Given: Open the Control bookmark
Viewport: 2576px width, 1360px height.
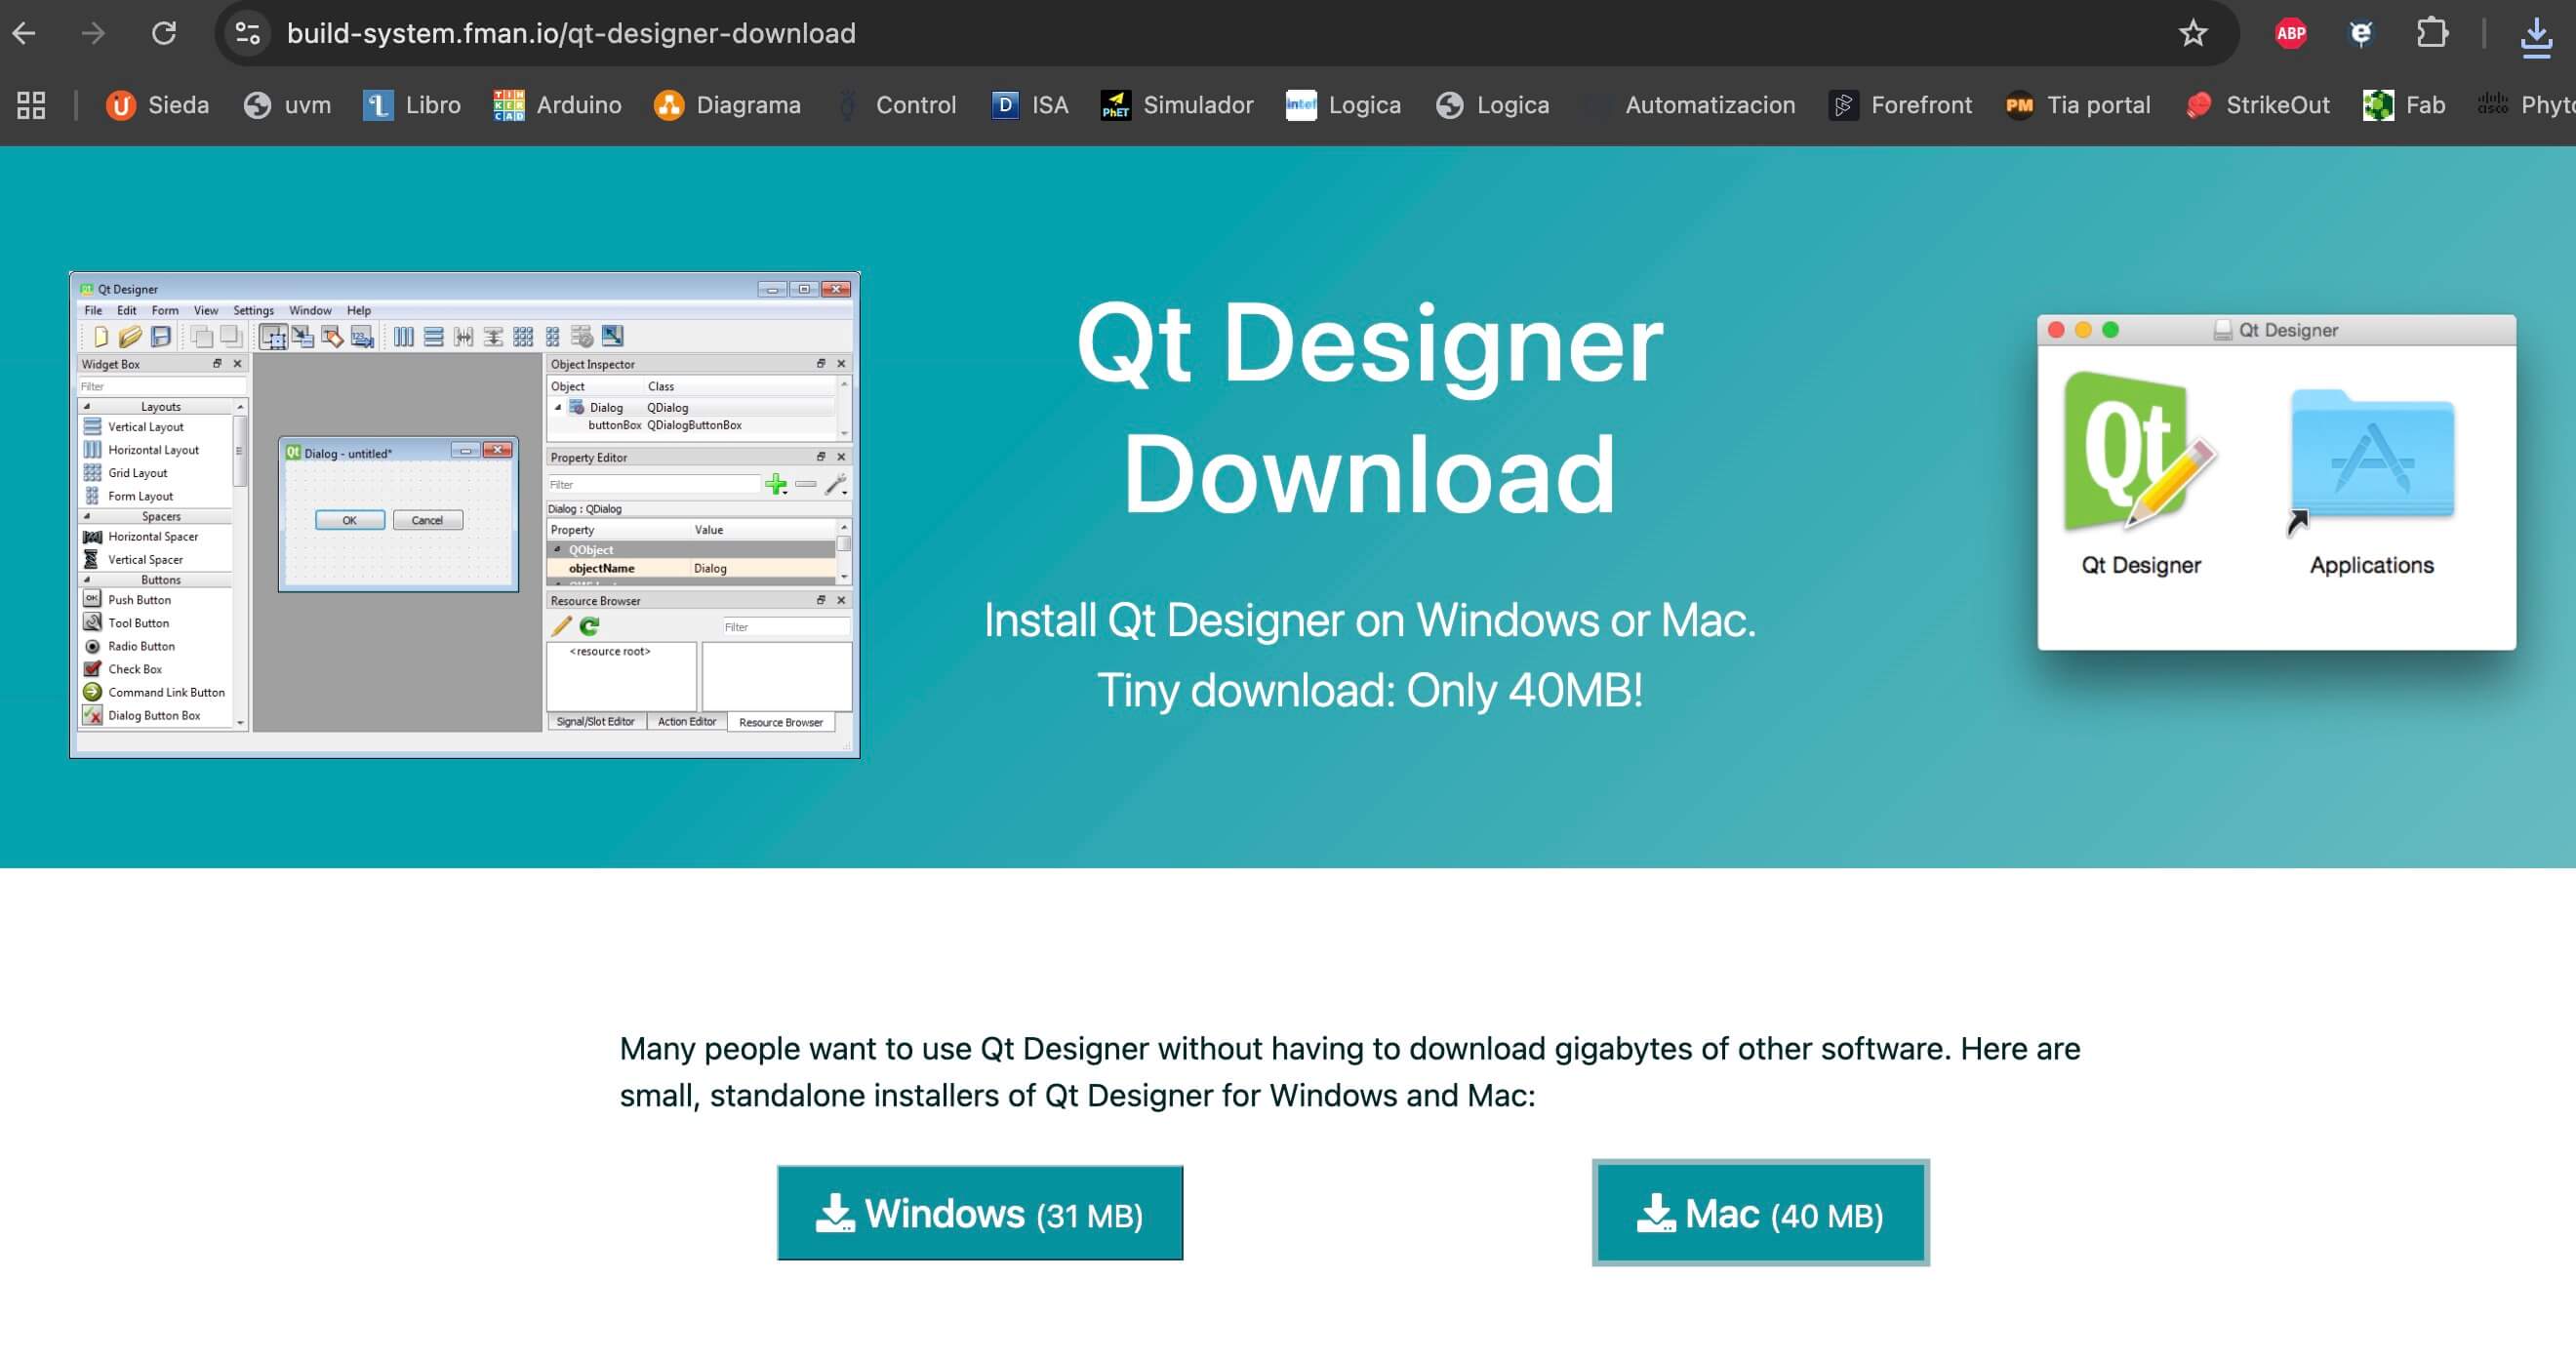Looking at the screenshot, I should click(x=896, y=105).
